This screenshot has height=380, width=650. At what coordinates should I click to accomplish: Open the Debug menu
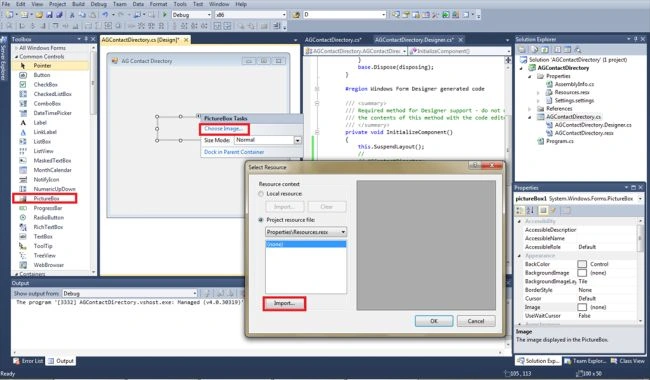click(x=99, y=4)
